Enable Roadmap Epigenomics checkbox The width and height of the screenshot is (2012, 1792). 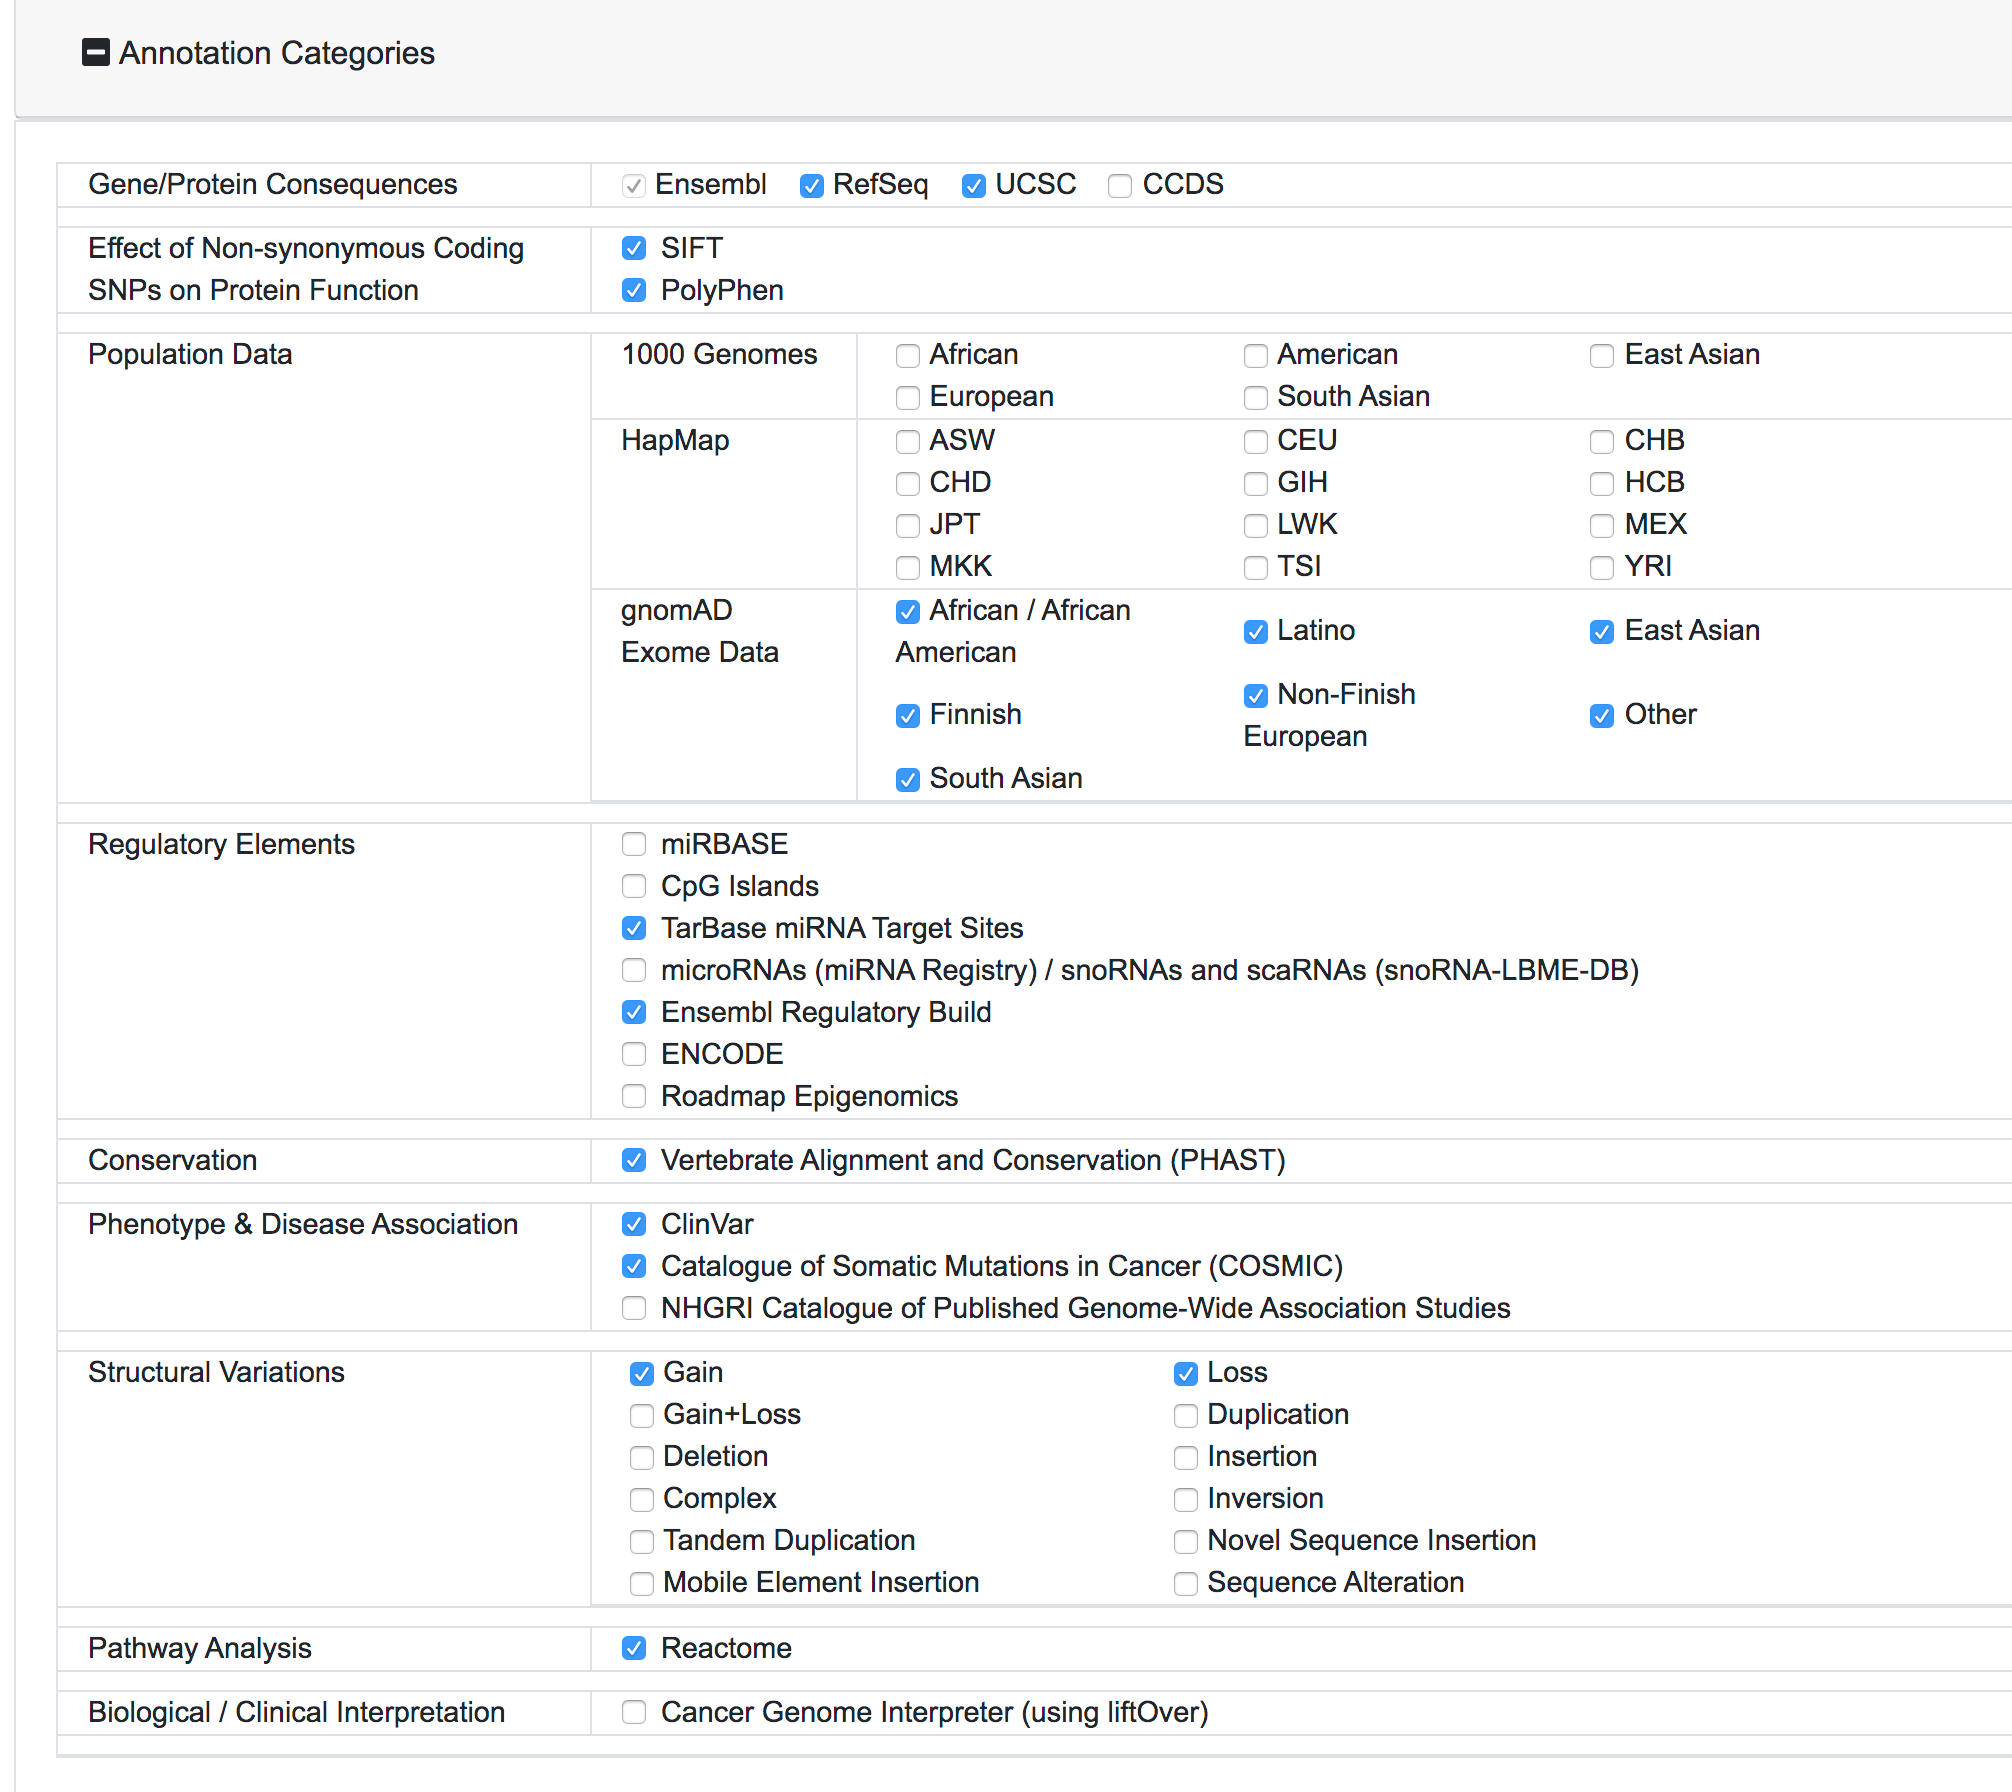tap(634, 1096)
